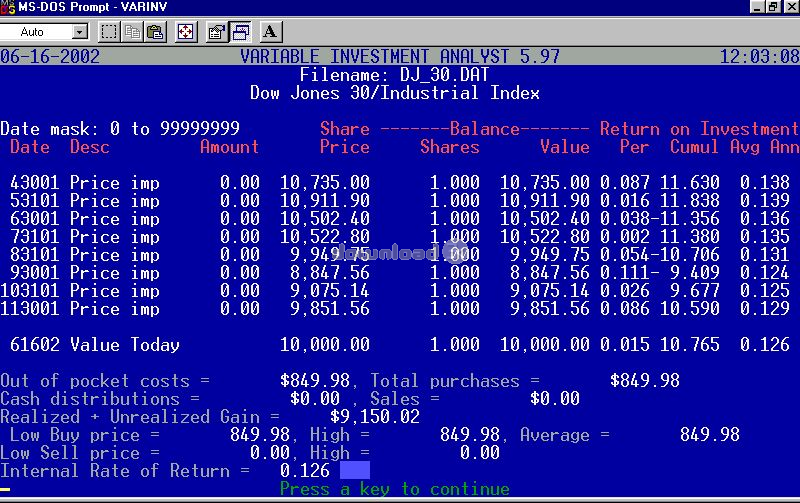This screenshot has height=503, width=800.
Task: Click the Mark selection toolbar icon
Action: tap(108, 32)
